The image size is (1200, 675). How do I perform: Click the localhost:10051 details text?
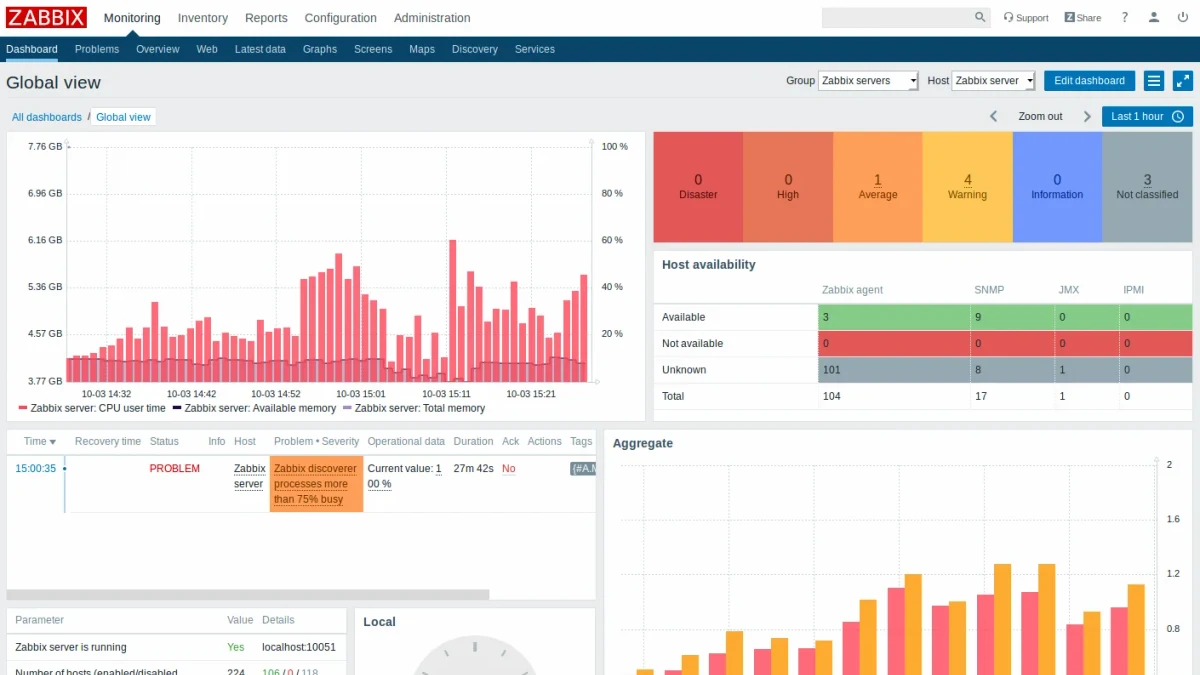(299, 647)
